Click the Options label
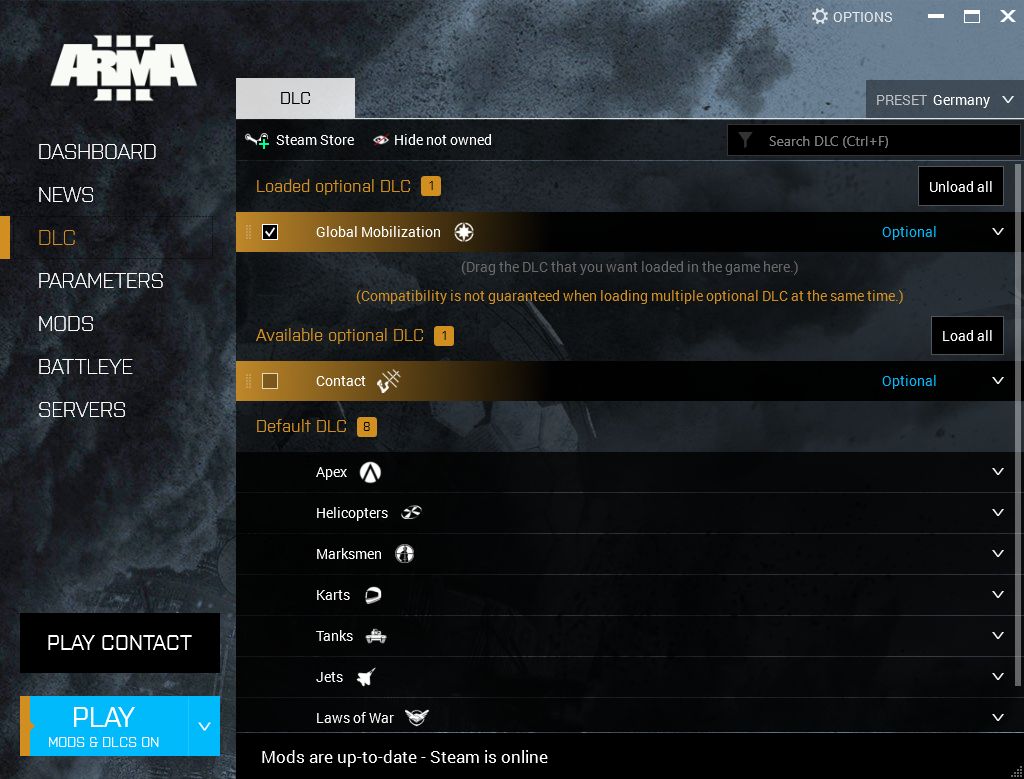This screenshot has height=779, width=1024. [x=862, y=17]
